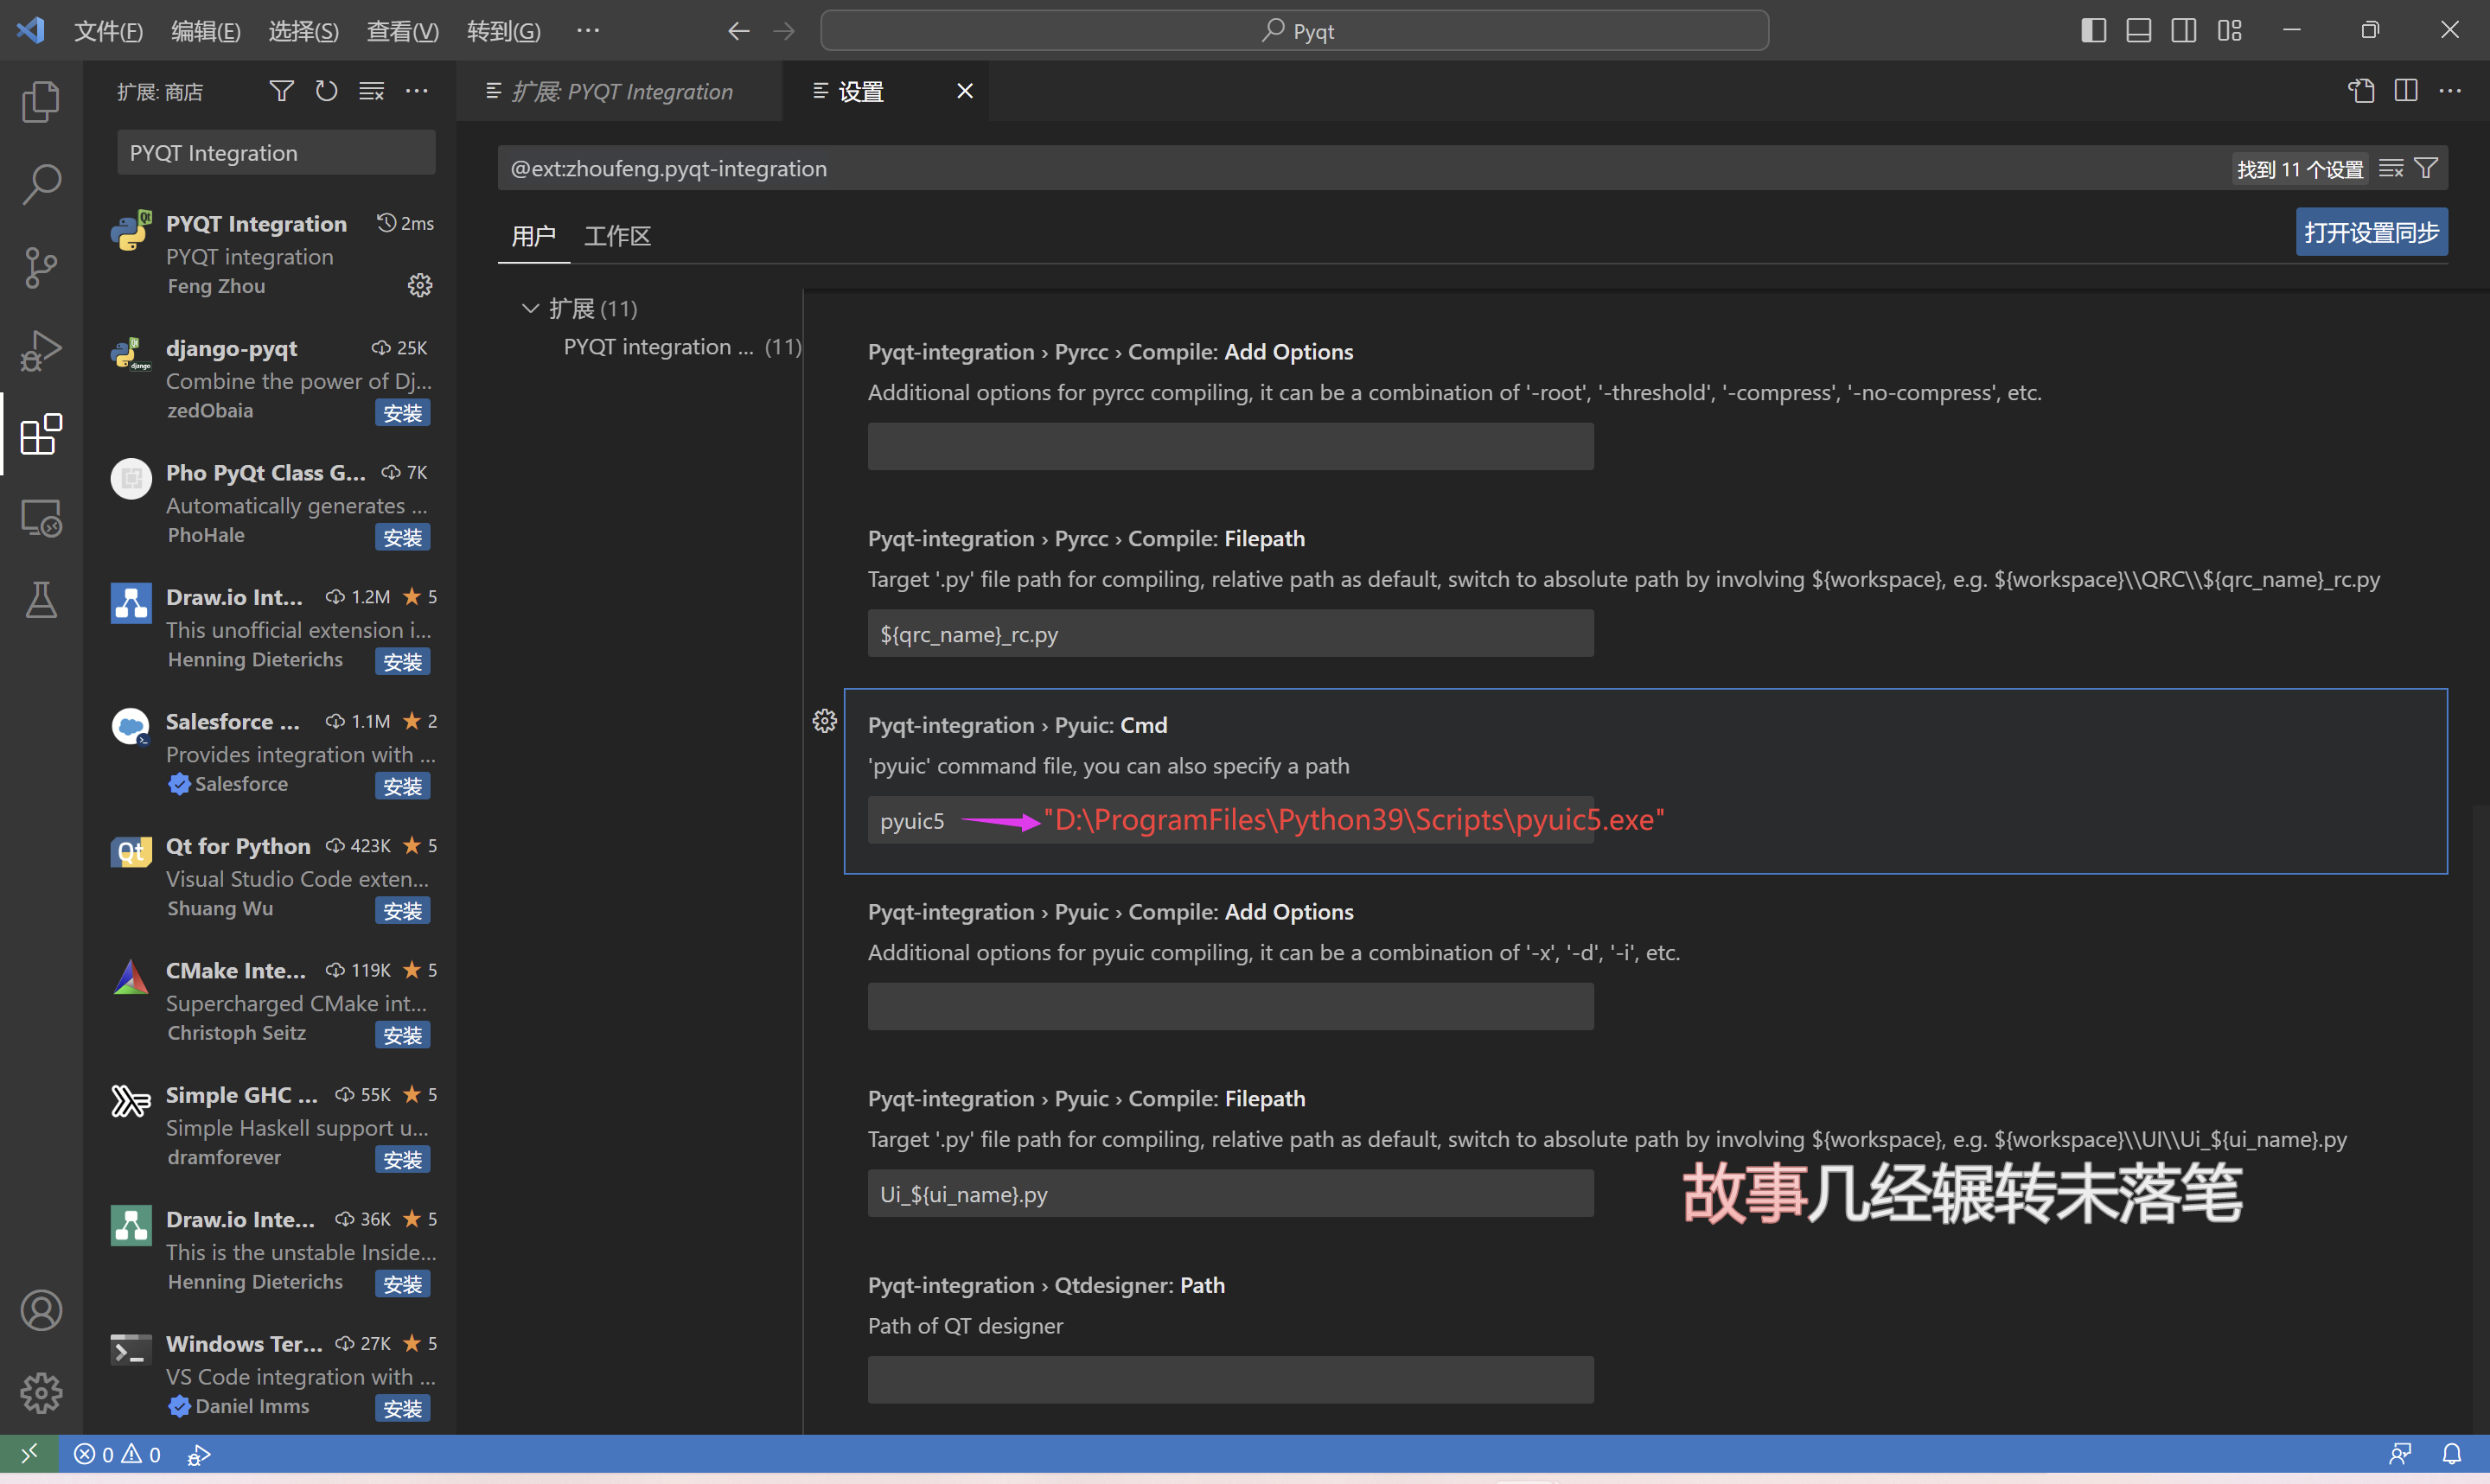Click the Pyuic Cmd input field
The image size is (2490, 1484).
tap(1230, 819)
